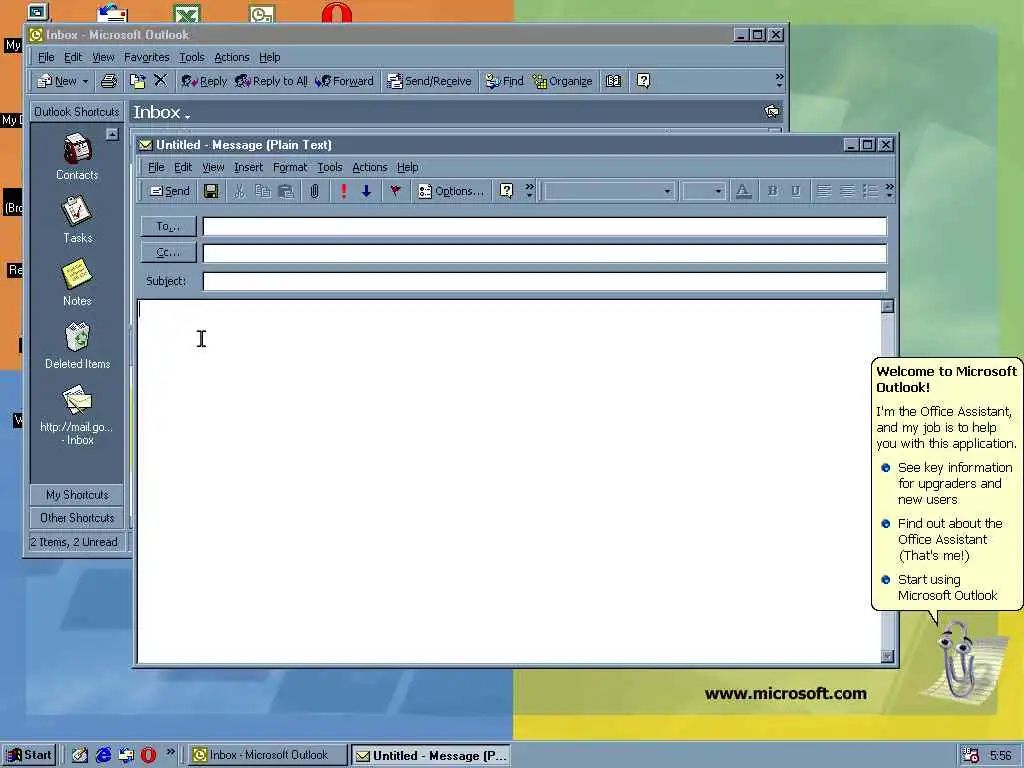The image size is (1024, 768).
Task: Open the Favorites menu in Outlook Inbox window
Action: pyautogui.click(x=146, y=57)
